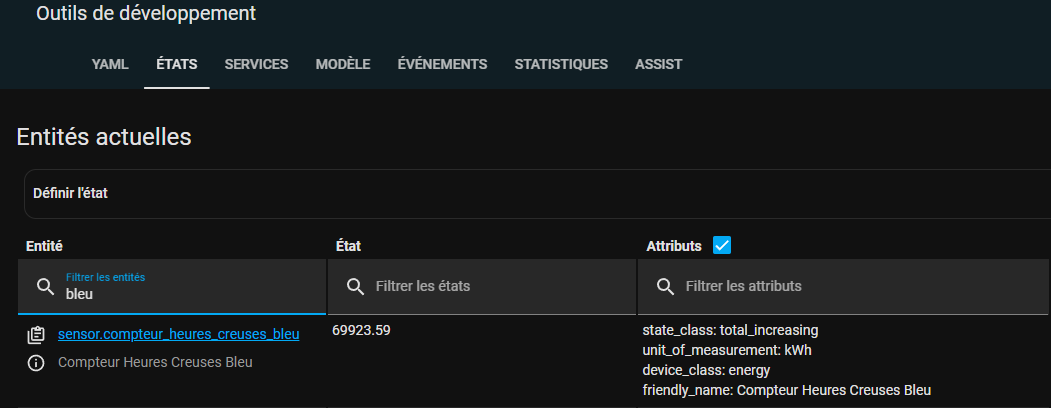
Task: Click into the Filtrer les attributs field
Action: click(x=843, y=287)
